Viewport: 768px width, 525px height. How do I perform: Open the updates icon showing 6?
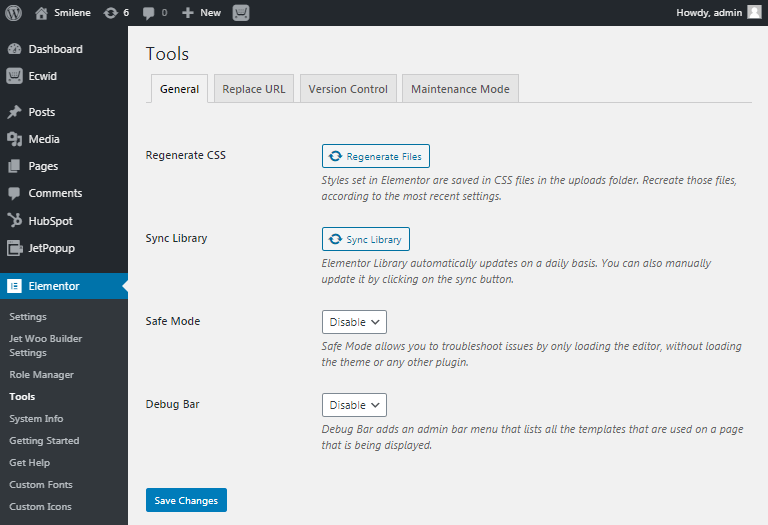[111, 13]
